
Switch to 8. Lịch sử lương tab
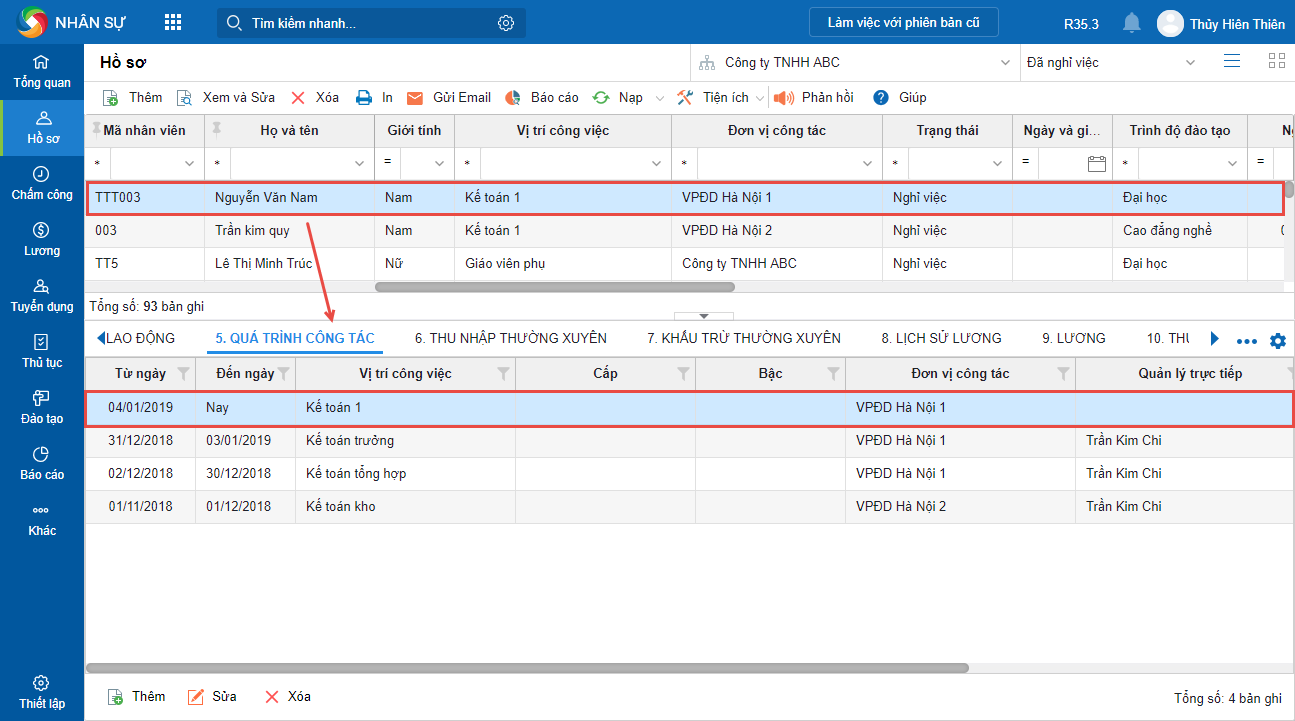(941, 338)
